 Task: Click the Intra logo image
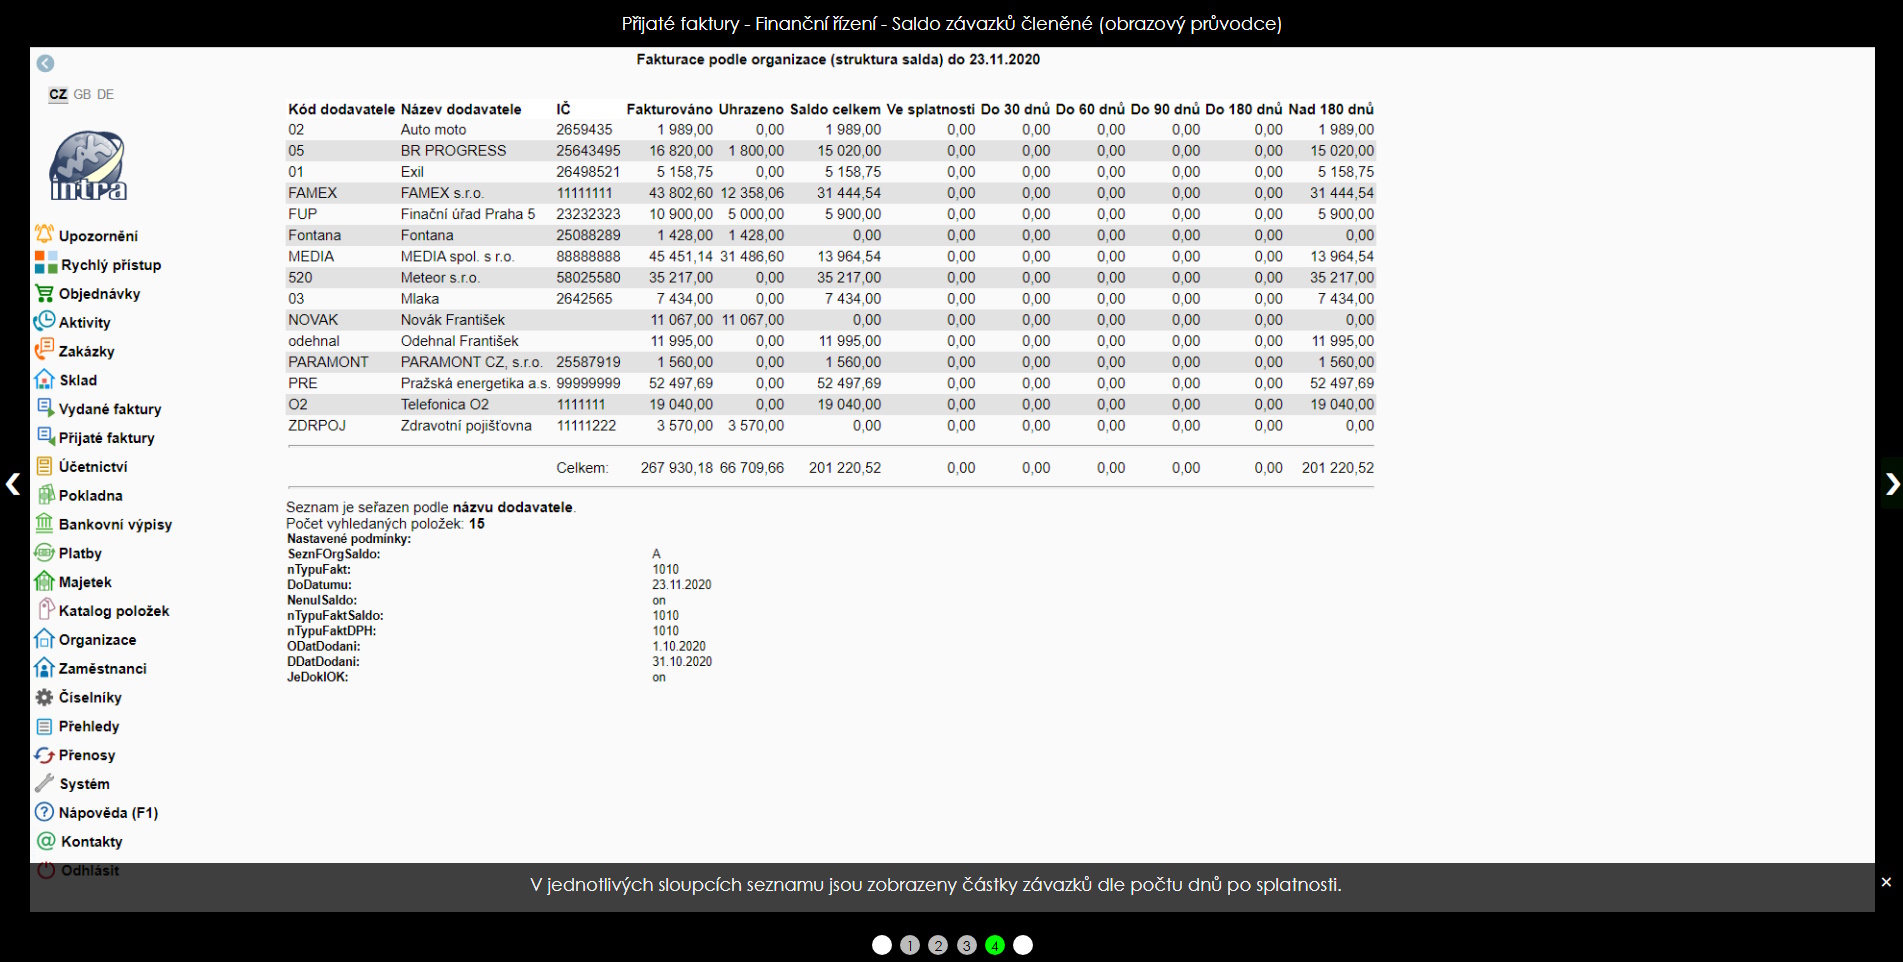88,166
